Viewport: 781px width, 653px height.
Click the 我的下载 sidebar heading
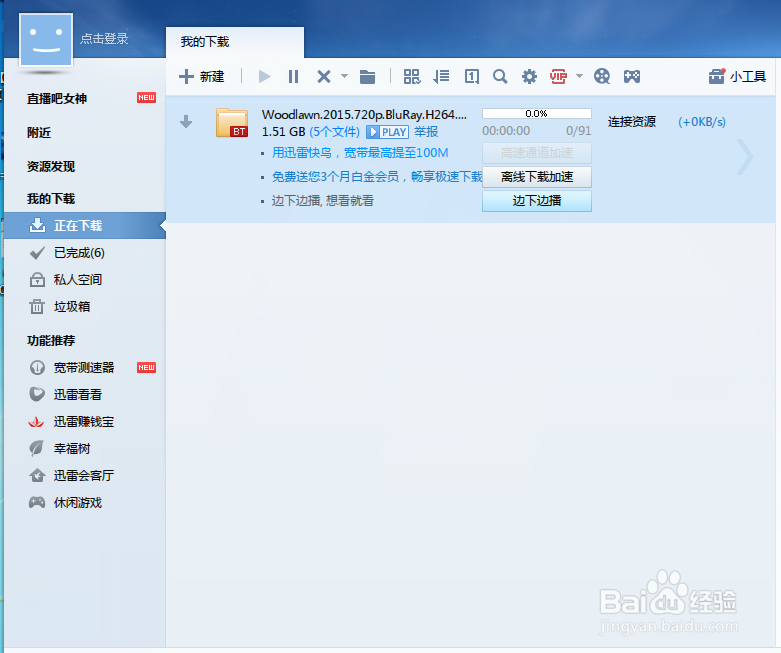(x=51, y=199)
